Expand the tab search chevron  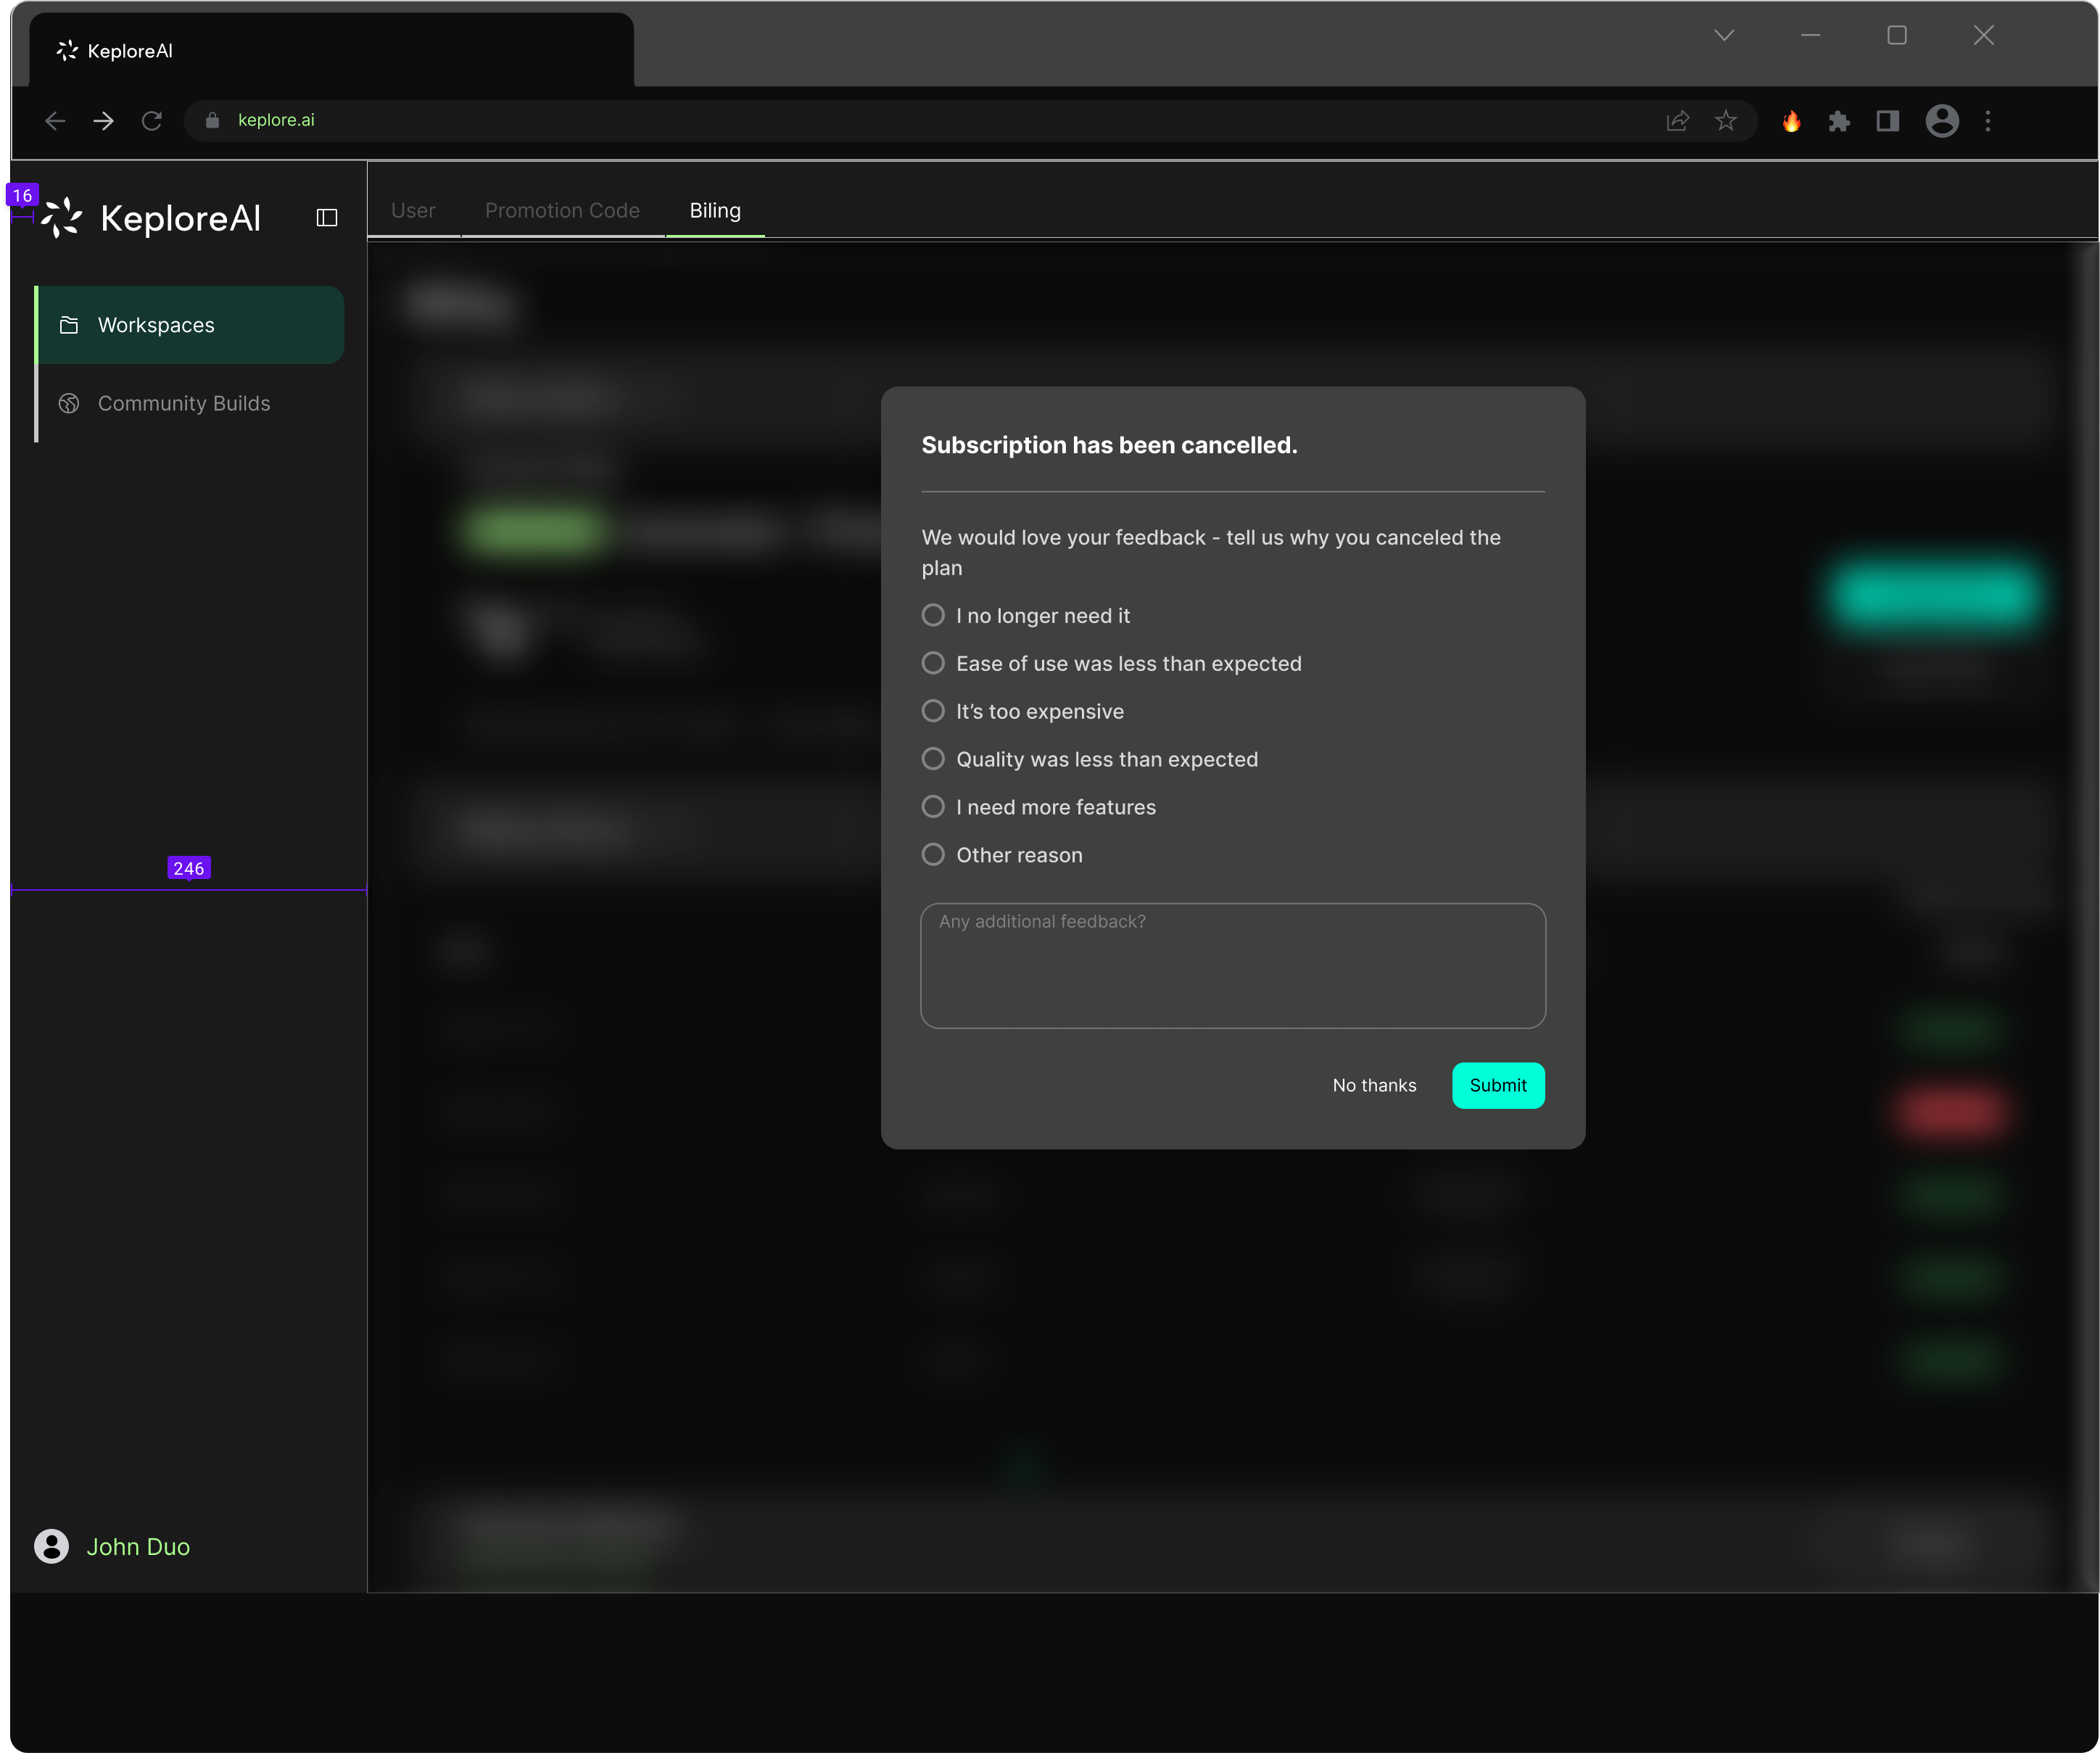pyautogui.click(x=1723, y=35)
